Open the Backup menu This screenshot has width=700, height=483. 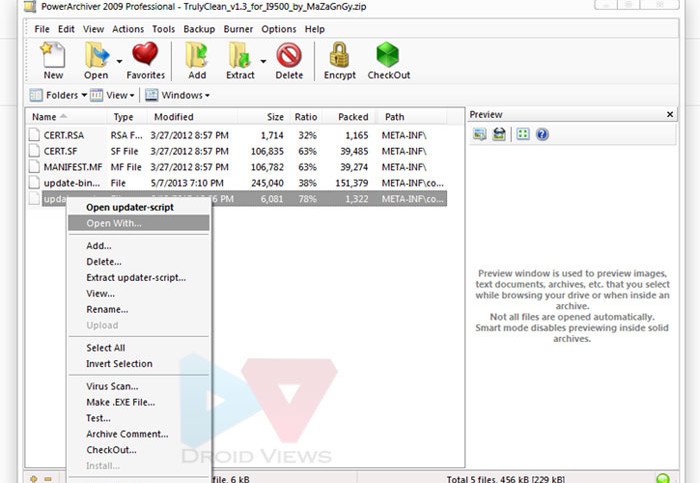point(199,29)
